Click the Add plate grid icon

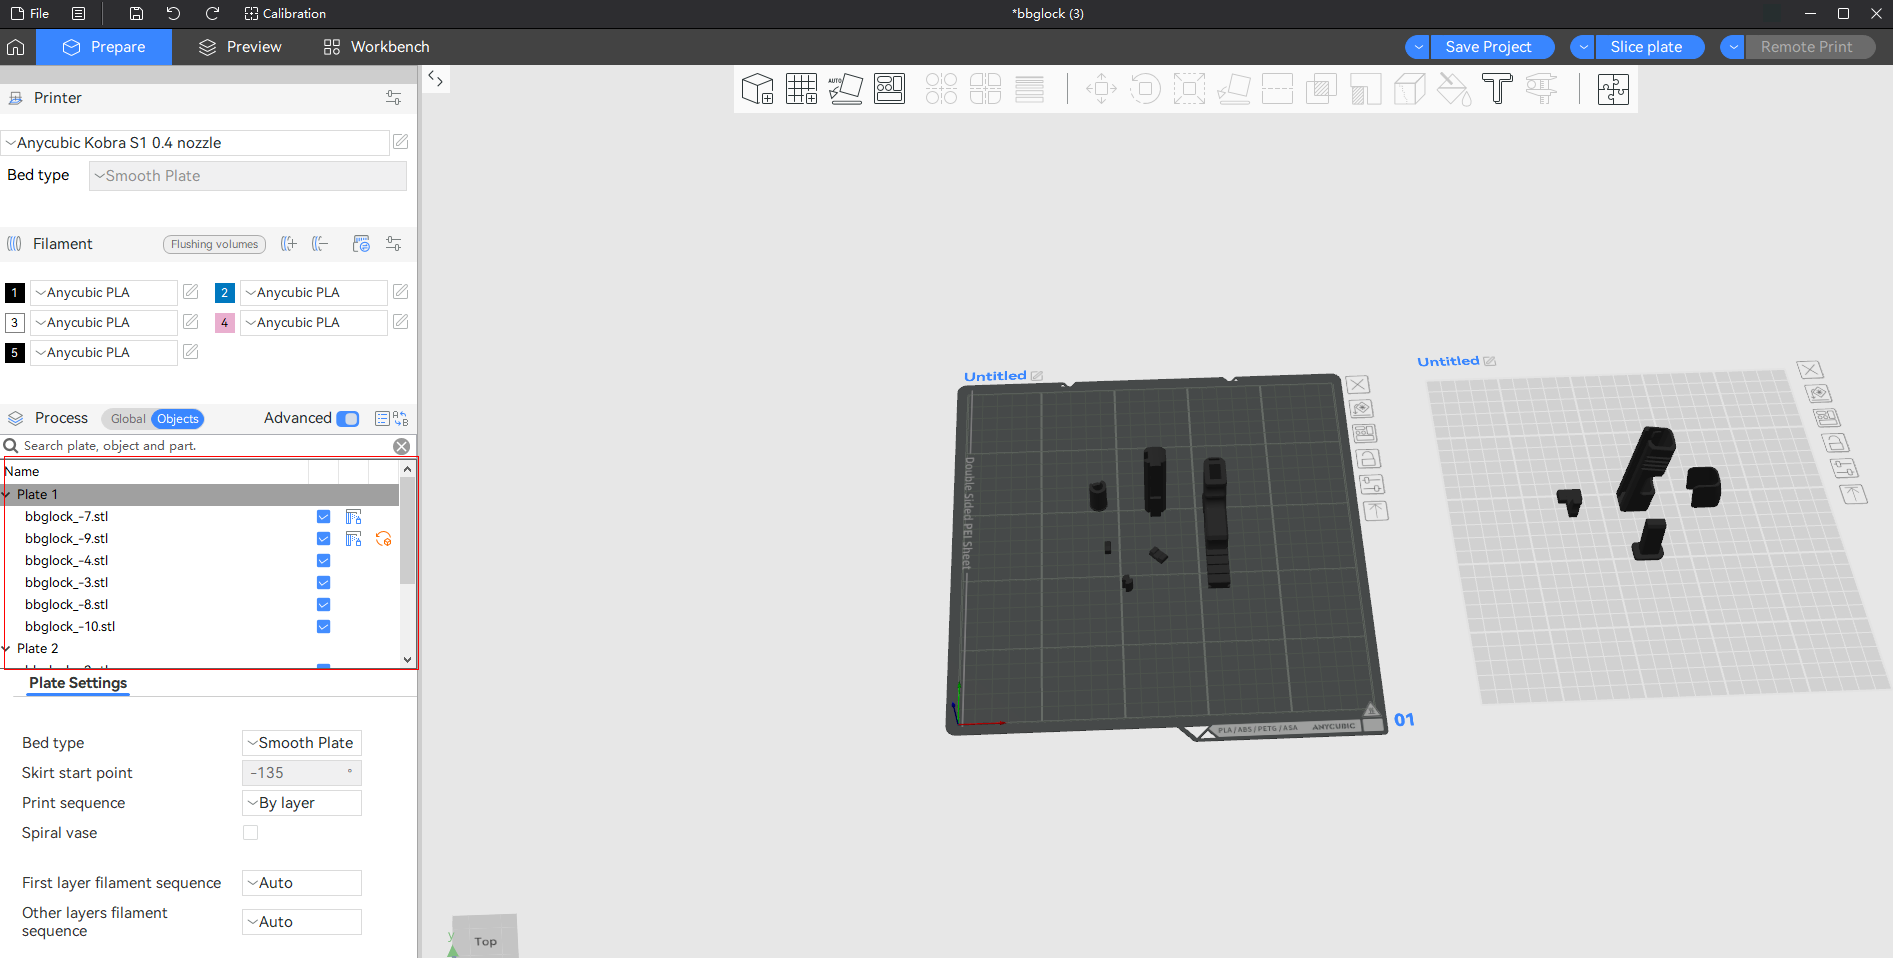[801, 89]
